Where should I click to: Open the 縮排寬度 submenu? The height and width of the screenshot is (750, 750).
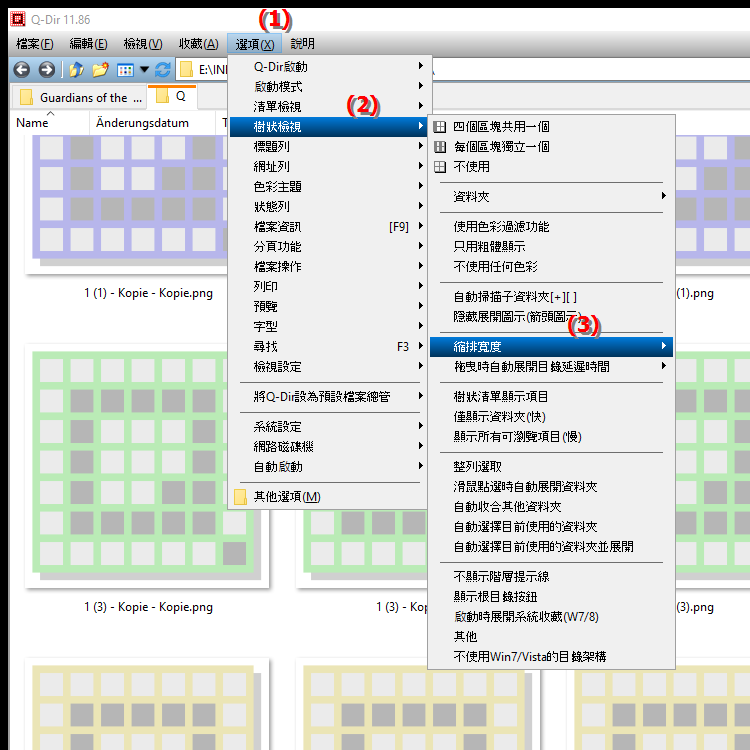point(551,347)
